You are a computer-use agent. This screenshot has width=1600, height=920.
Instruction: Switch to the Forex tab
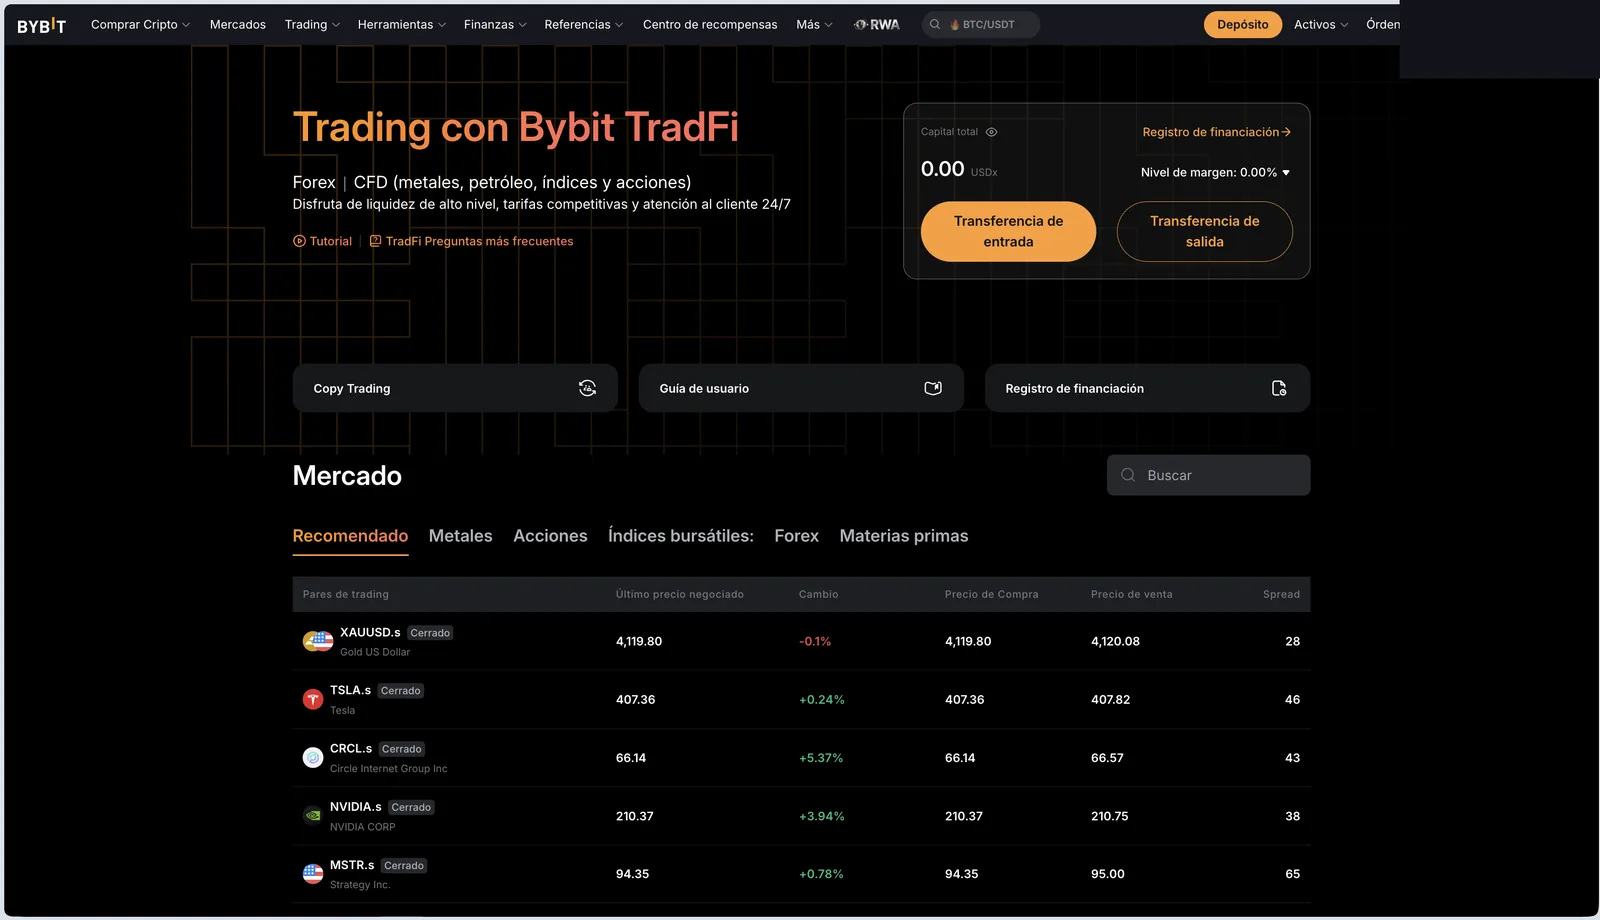(x=797, y=536)
